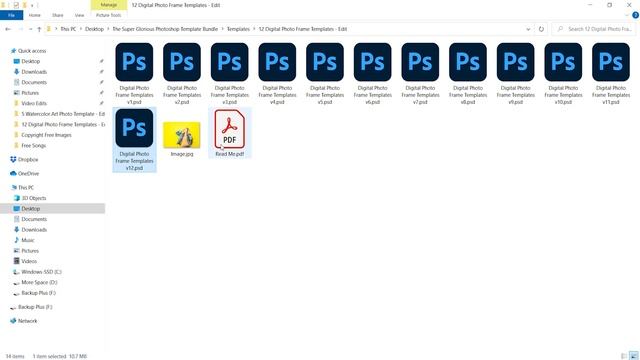Image resolution: width=640 pixels, height=360 pixels.
Task: Open 3D Objects under This PC
Action: (x=34, y=198)
